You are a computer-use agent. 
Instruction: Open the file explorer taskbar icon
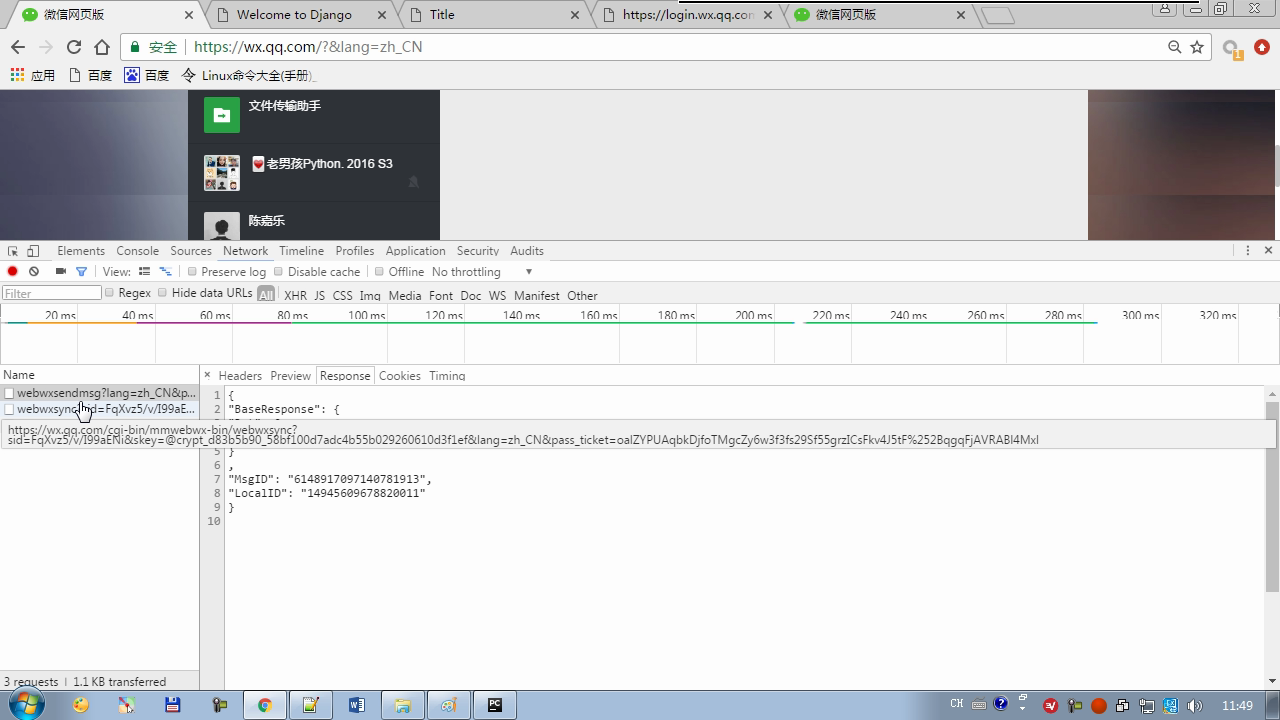pos(403,705)
